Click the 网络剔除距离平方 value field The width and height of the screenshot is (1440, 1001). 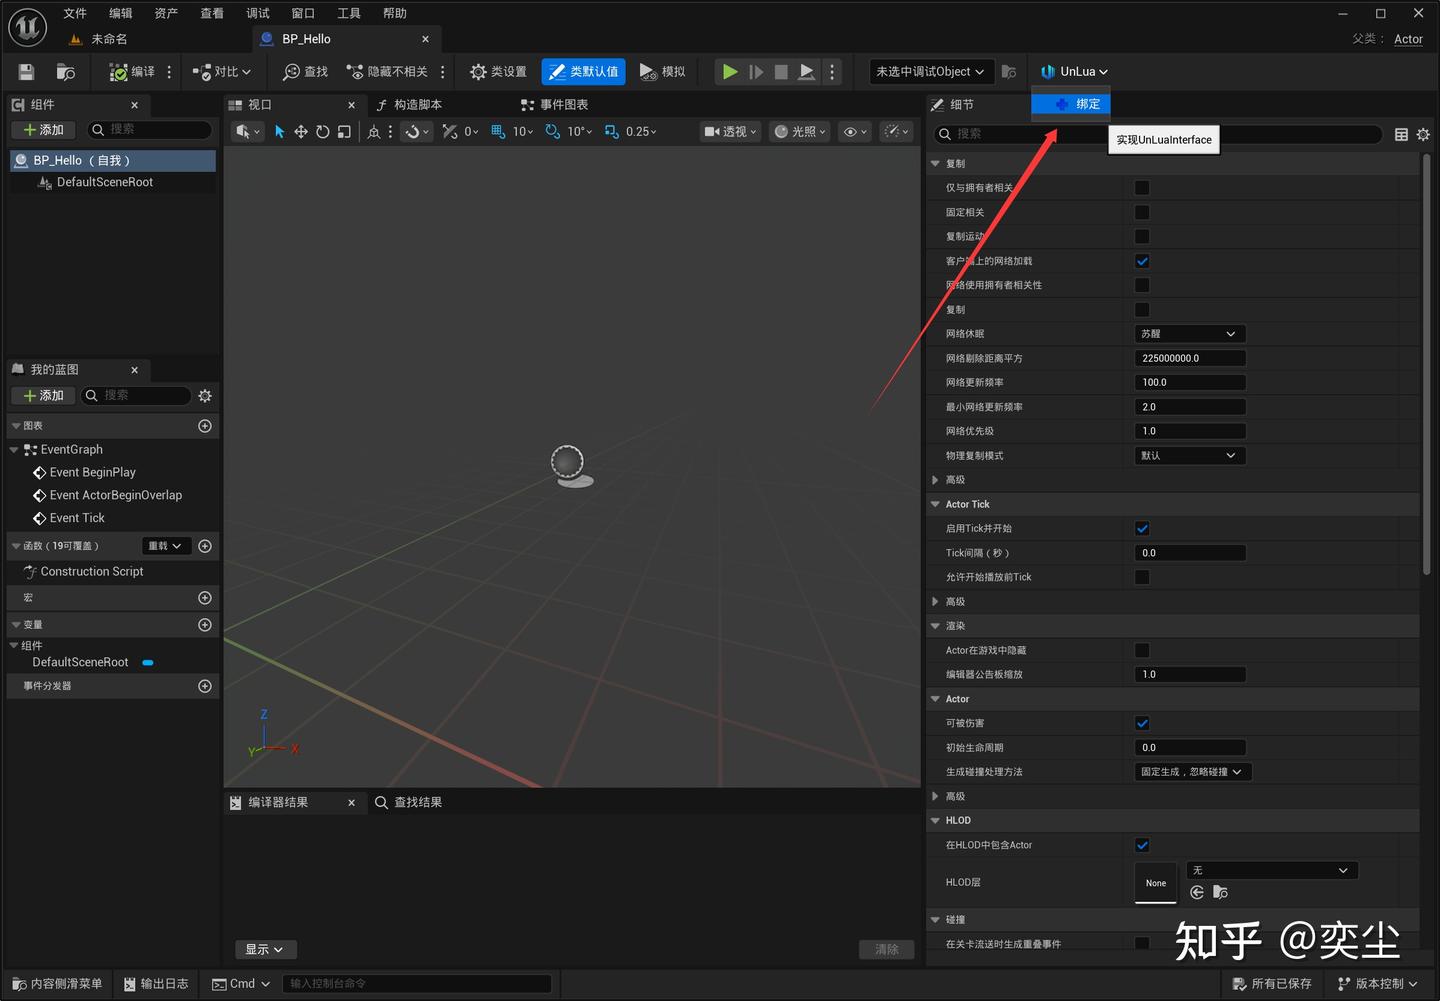coord(1190,358)
